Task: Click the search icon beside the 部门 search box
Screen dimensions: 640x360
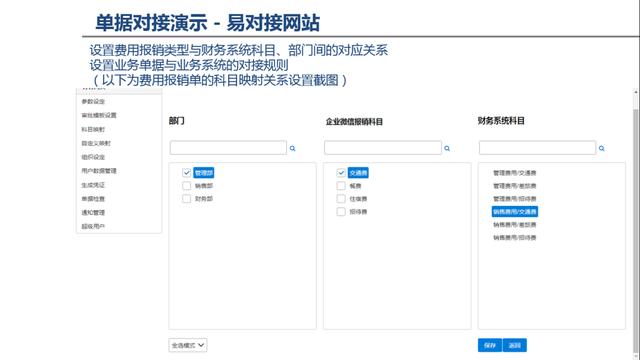Action: [x=293, y=148]
